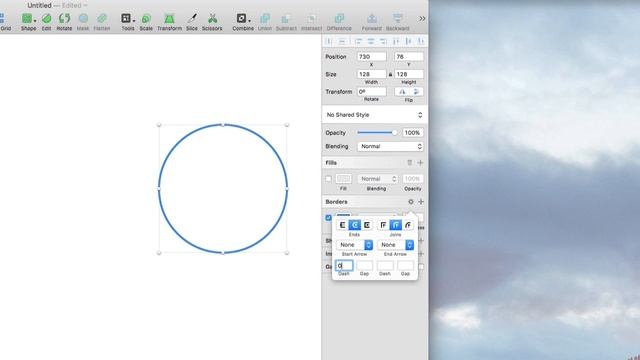Screen dimensions: 640x360
Task: Click the trash icon in Fills header
Action: click(410, 163)
